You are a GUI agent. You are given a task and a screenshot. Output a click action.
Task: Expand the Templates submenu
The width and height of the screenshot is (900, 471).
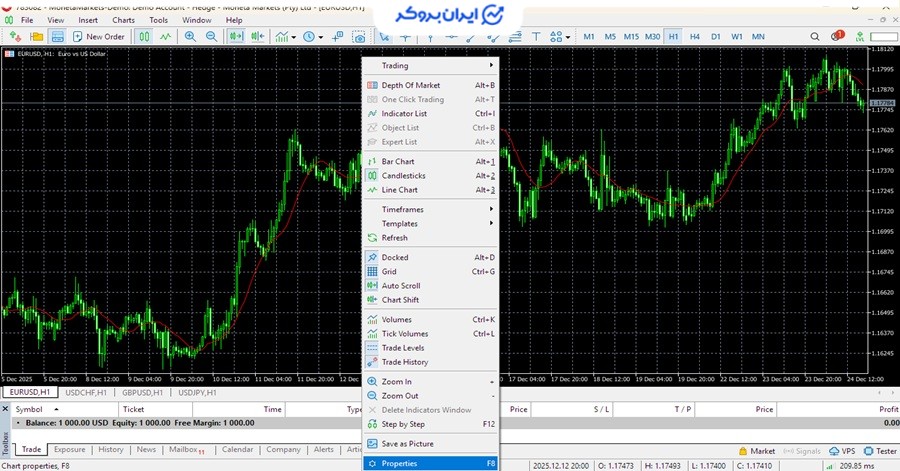399,224
